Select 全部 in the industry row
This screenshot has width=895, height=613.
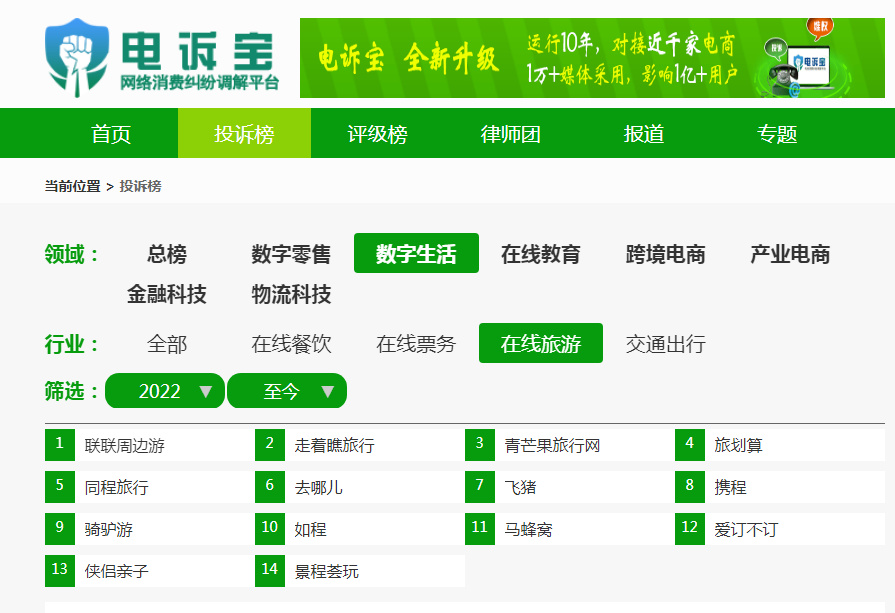point(167,344)
